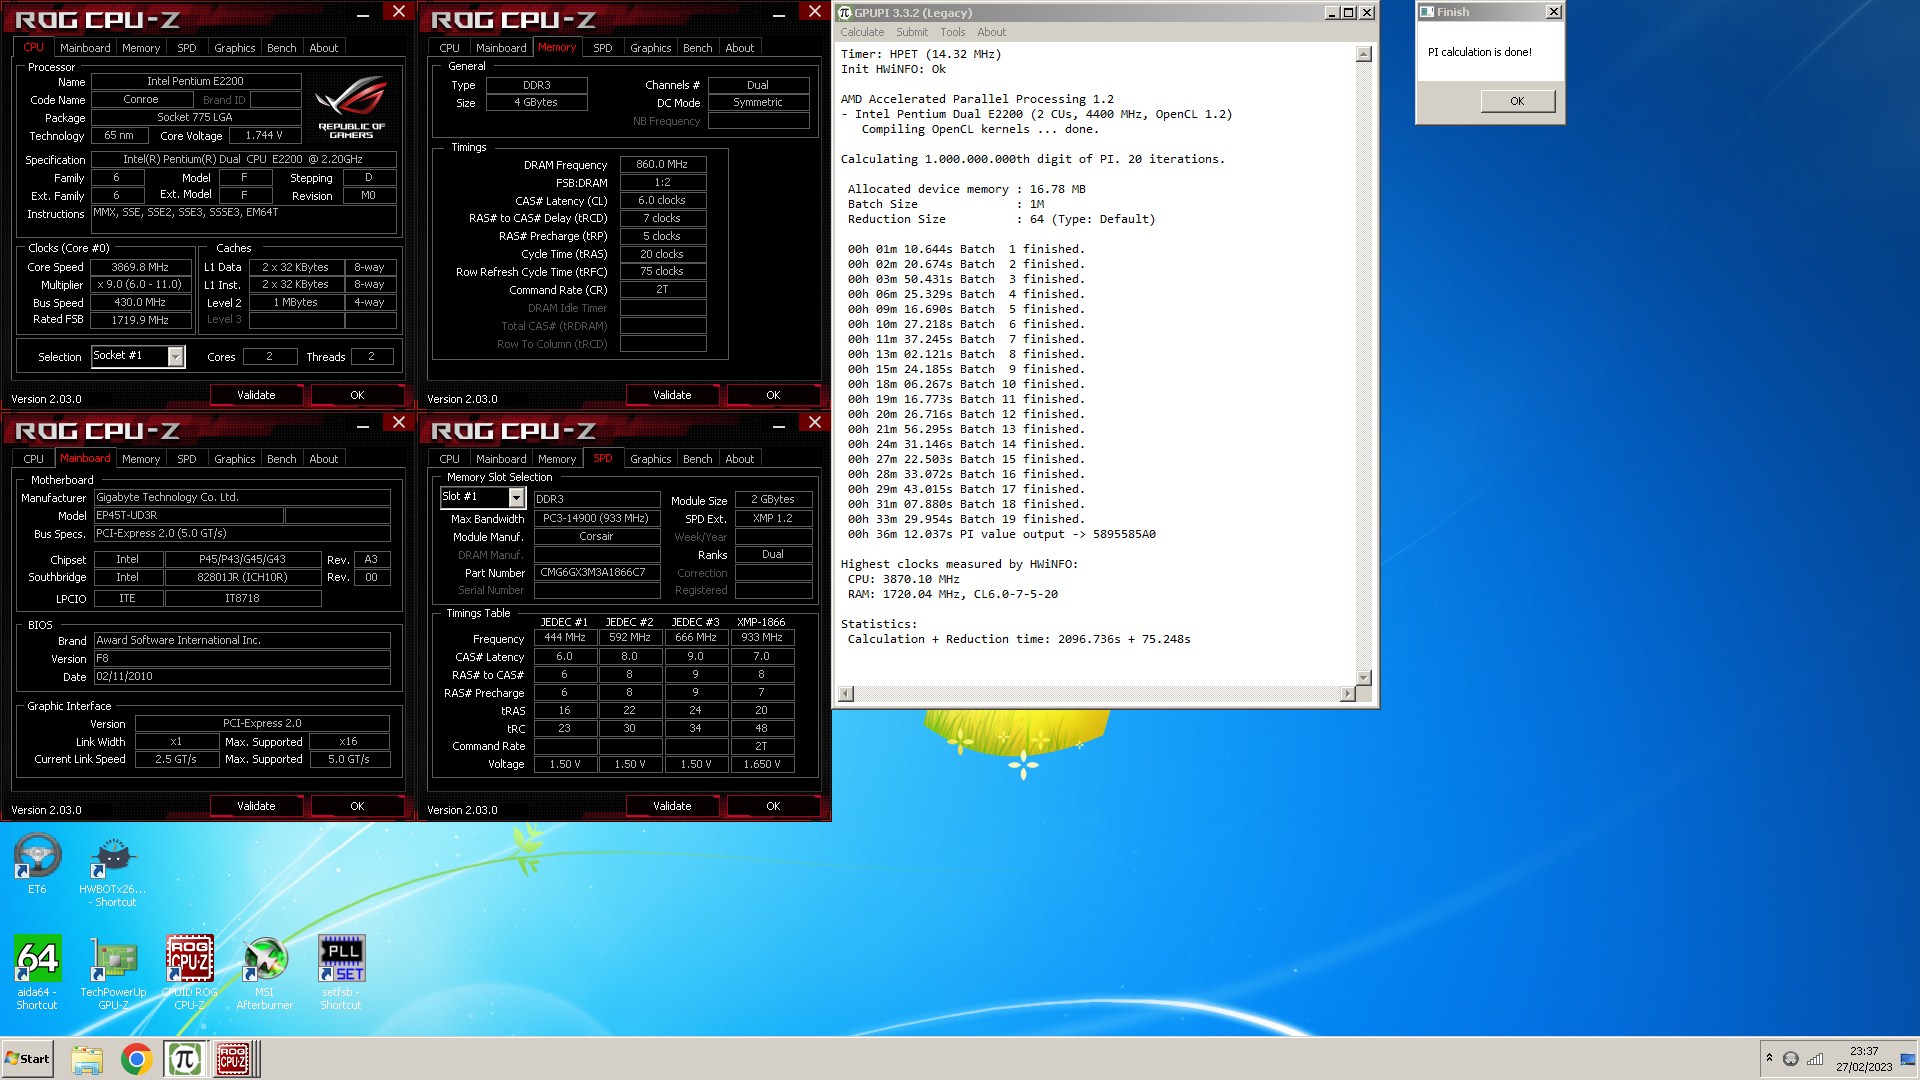Select Memory tab in the SPD CPU-Z window

pos(556,459)
